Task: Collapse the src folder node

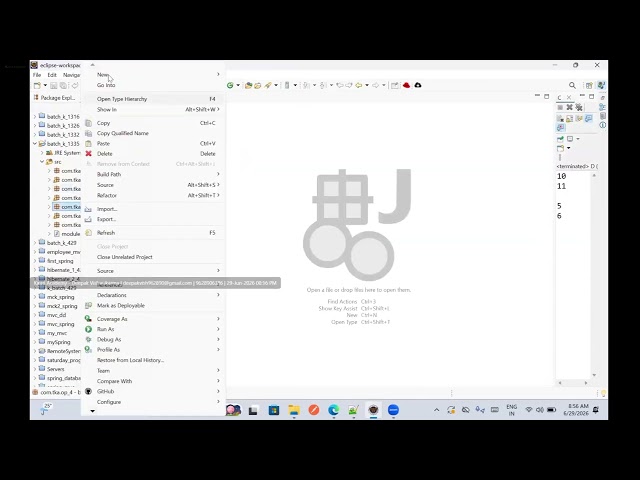Action: click(42, 162)
